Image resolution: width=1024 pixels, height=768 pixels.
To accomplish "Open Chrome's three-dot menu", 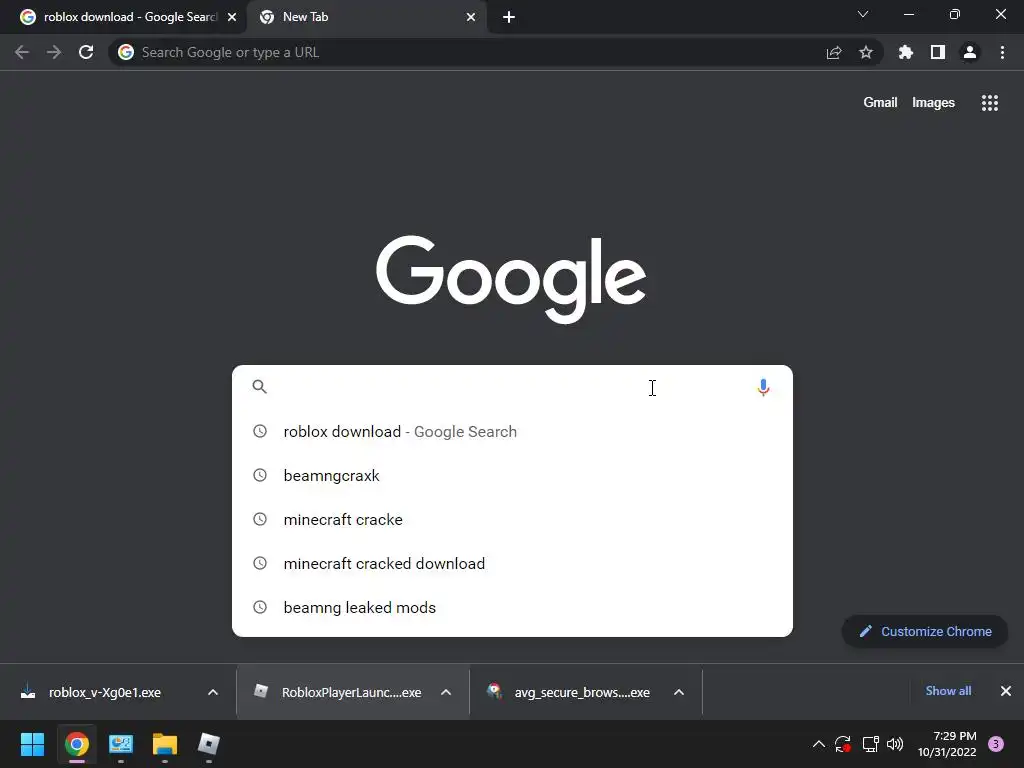I will [1002, 52].
